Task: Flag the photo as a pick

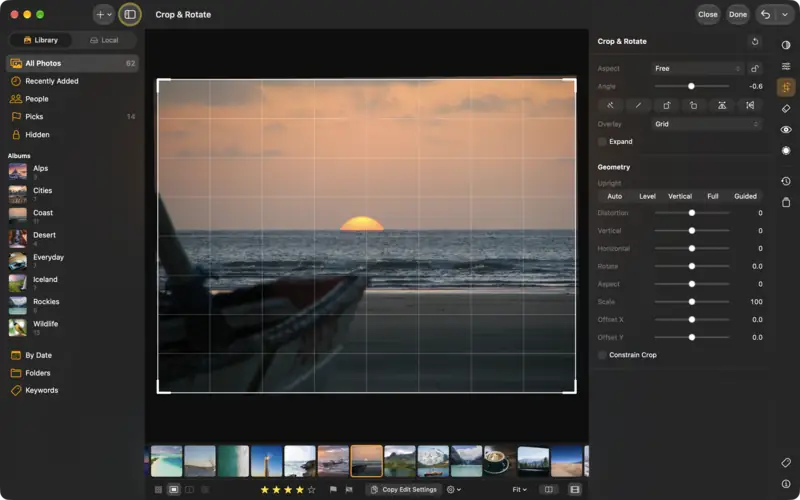Action: coord(333,489)
